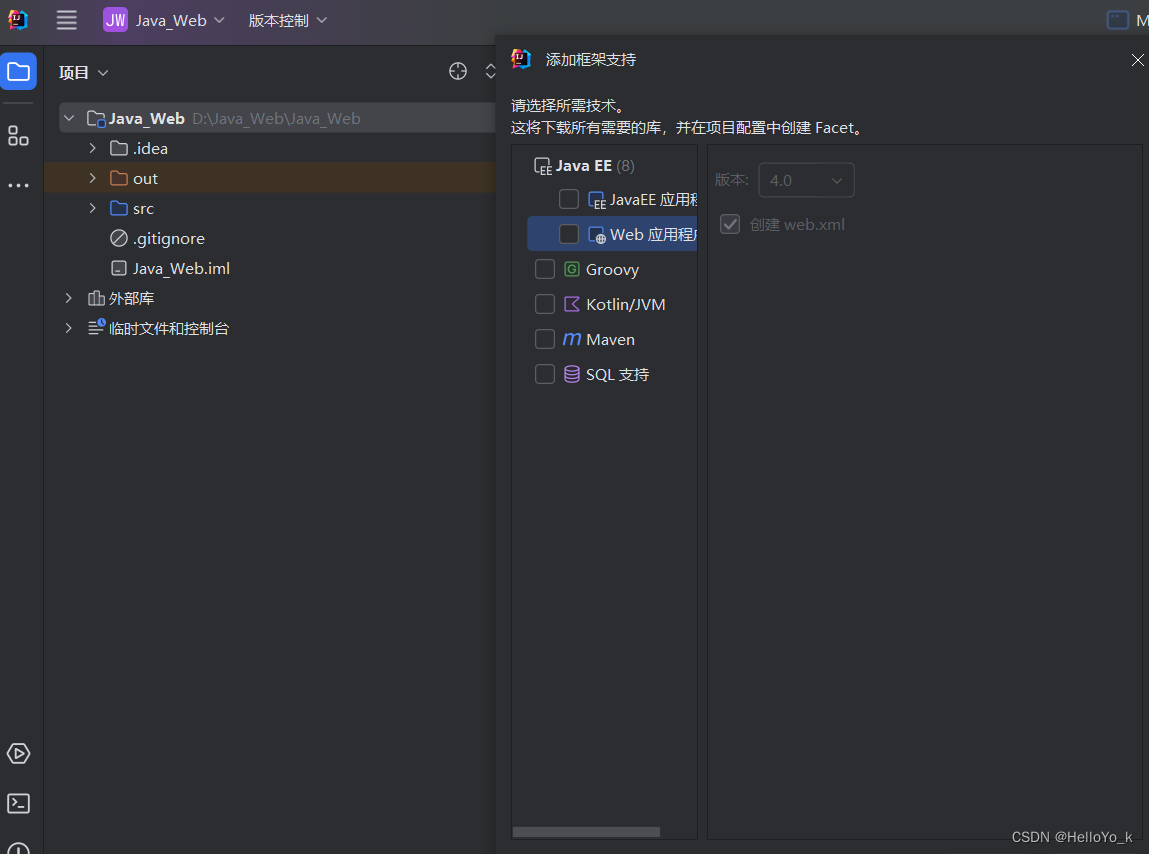Check the Kotlin/JVM checkbox
The image size is (1149, 854).
click(x=544, y=304)
